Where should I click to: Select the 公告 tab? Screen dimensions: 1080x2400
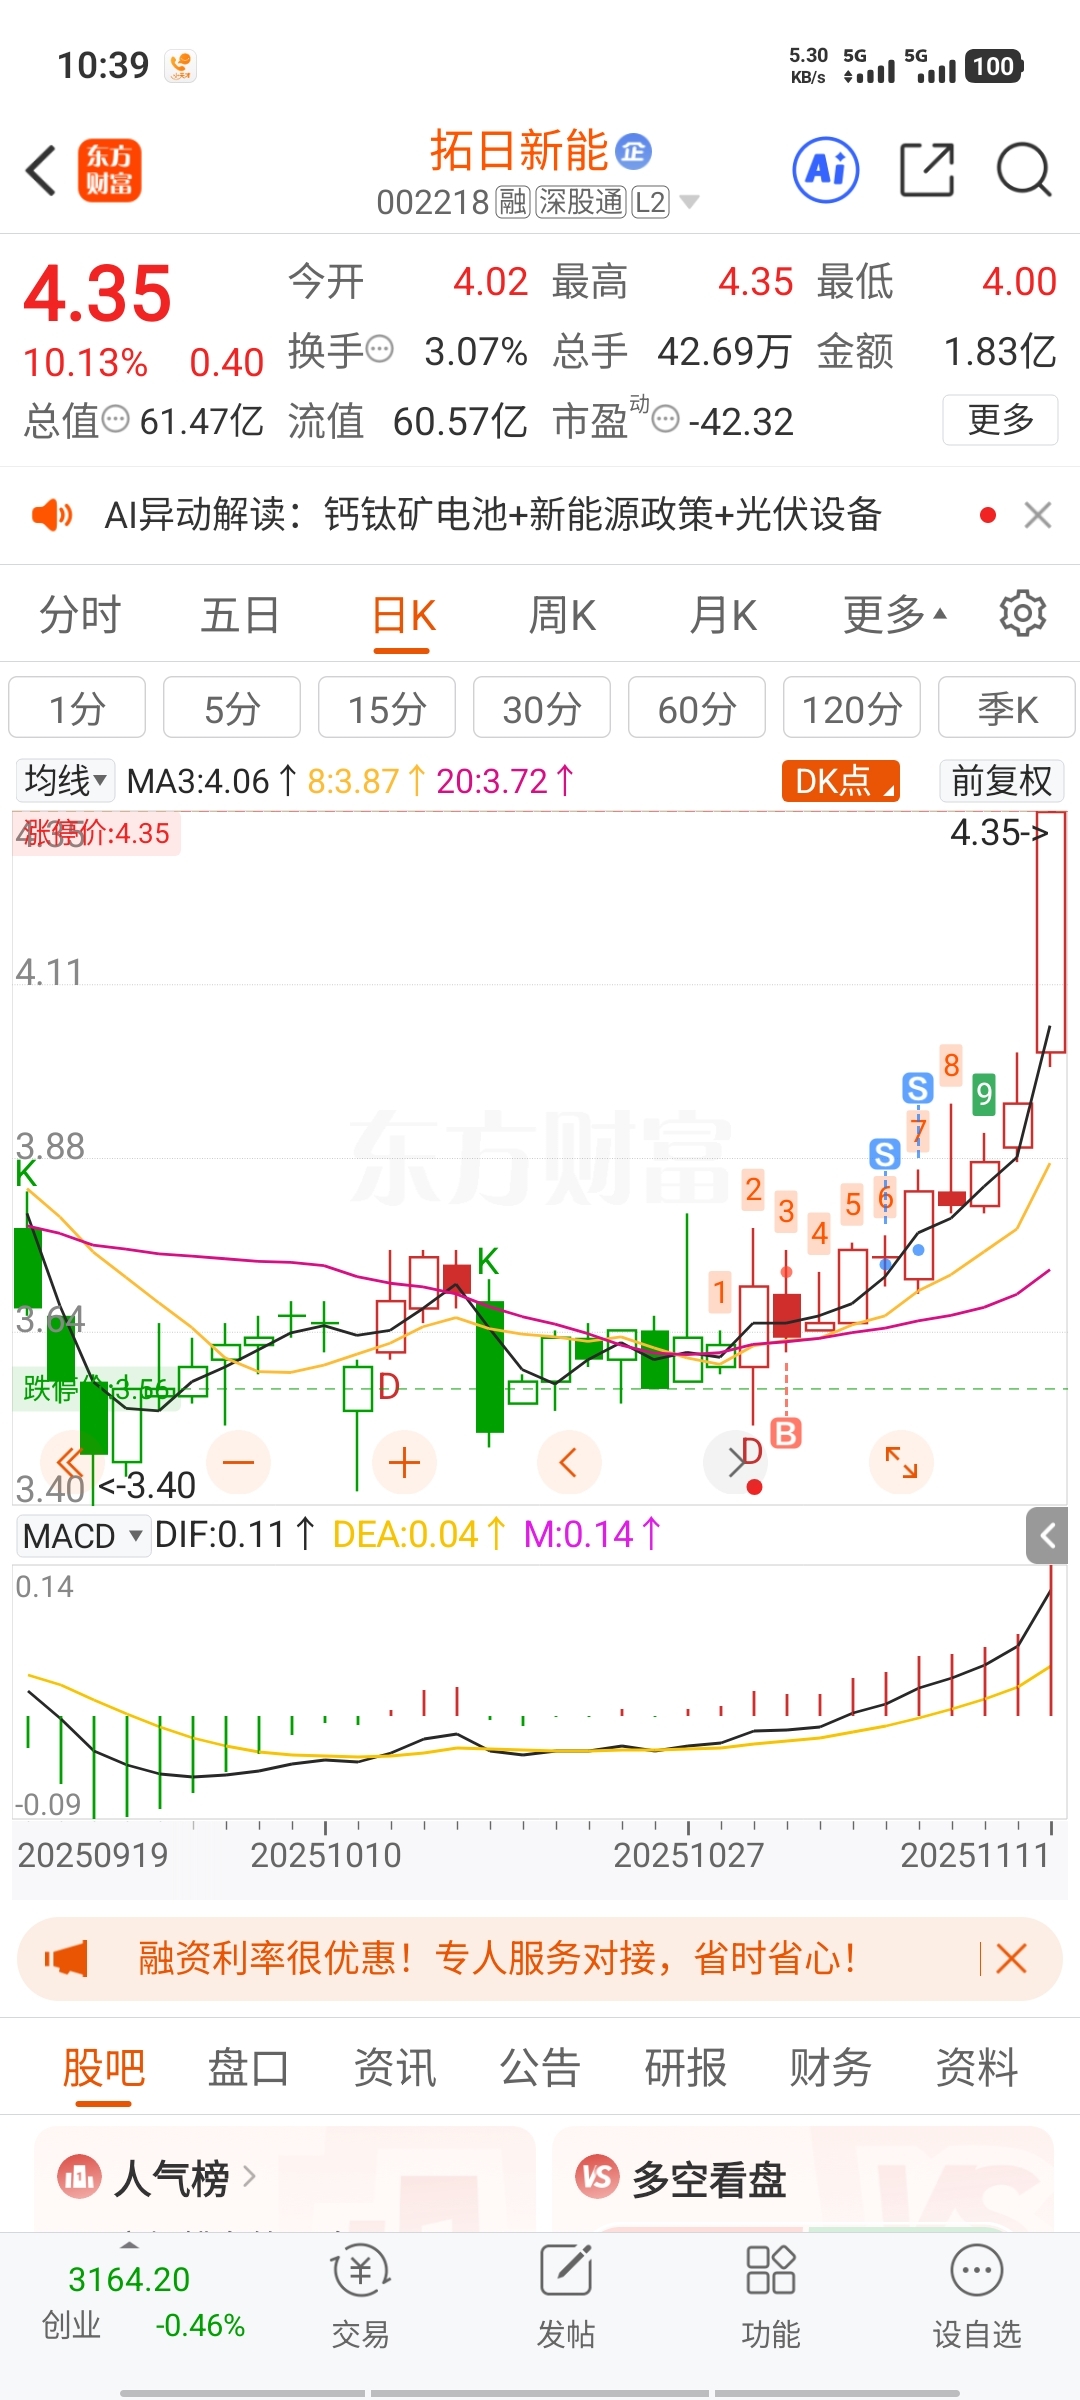click(x=540, y=2067)
